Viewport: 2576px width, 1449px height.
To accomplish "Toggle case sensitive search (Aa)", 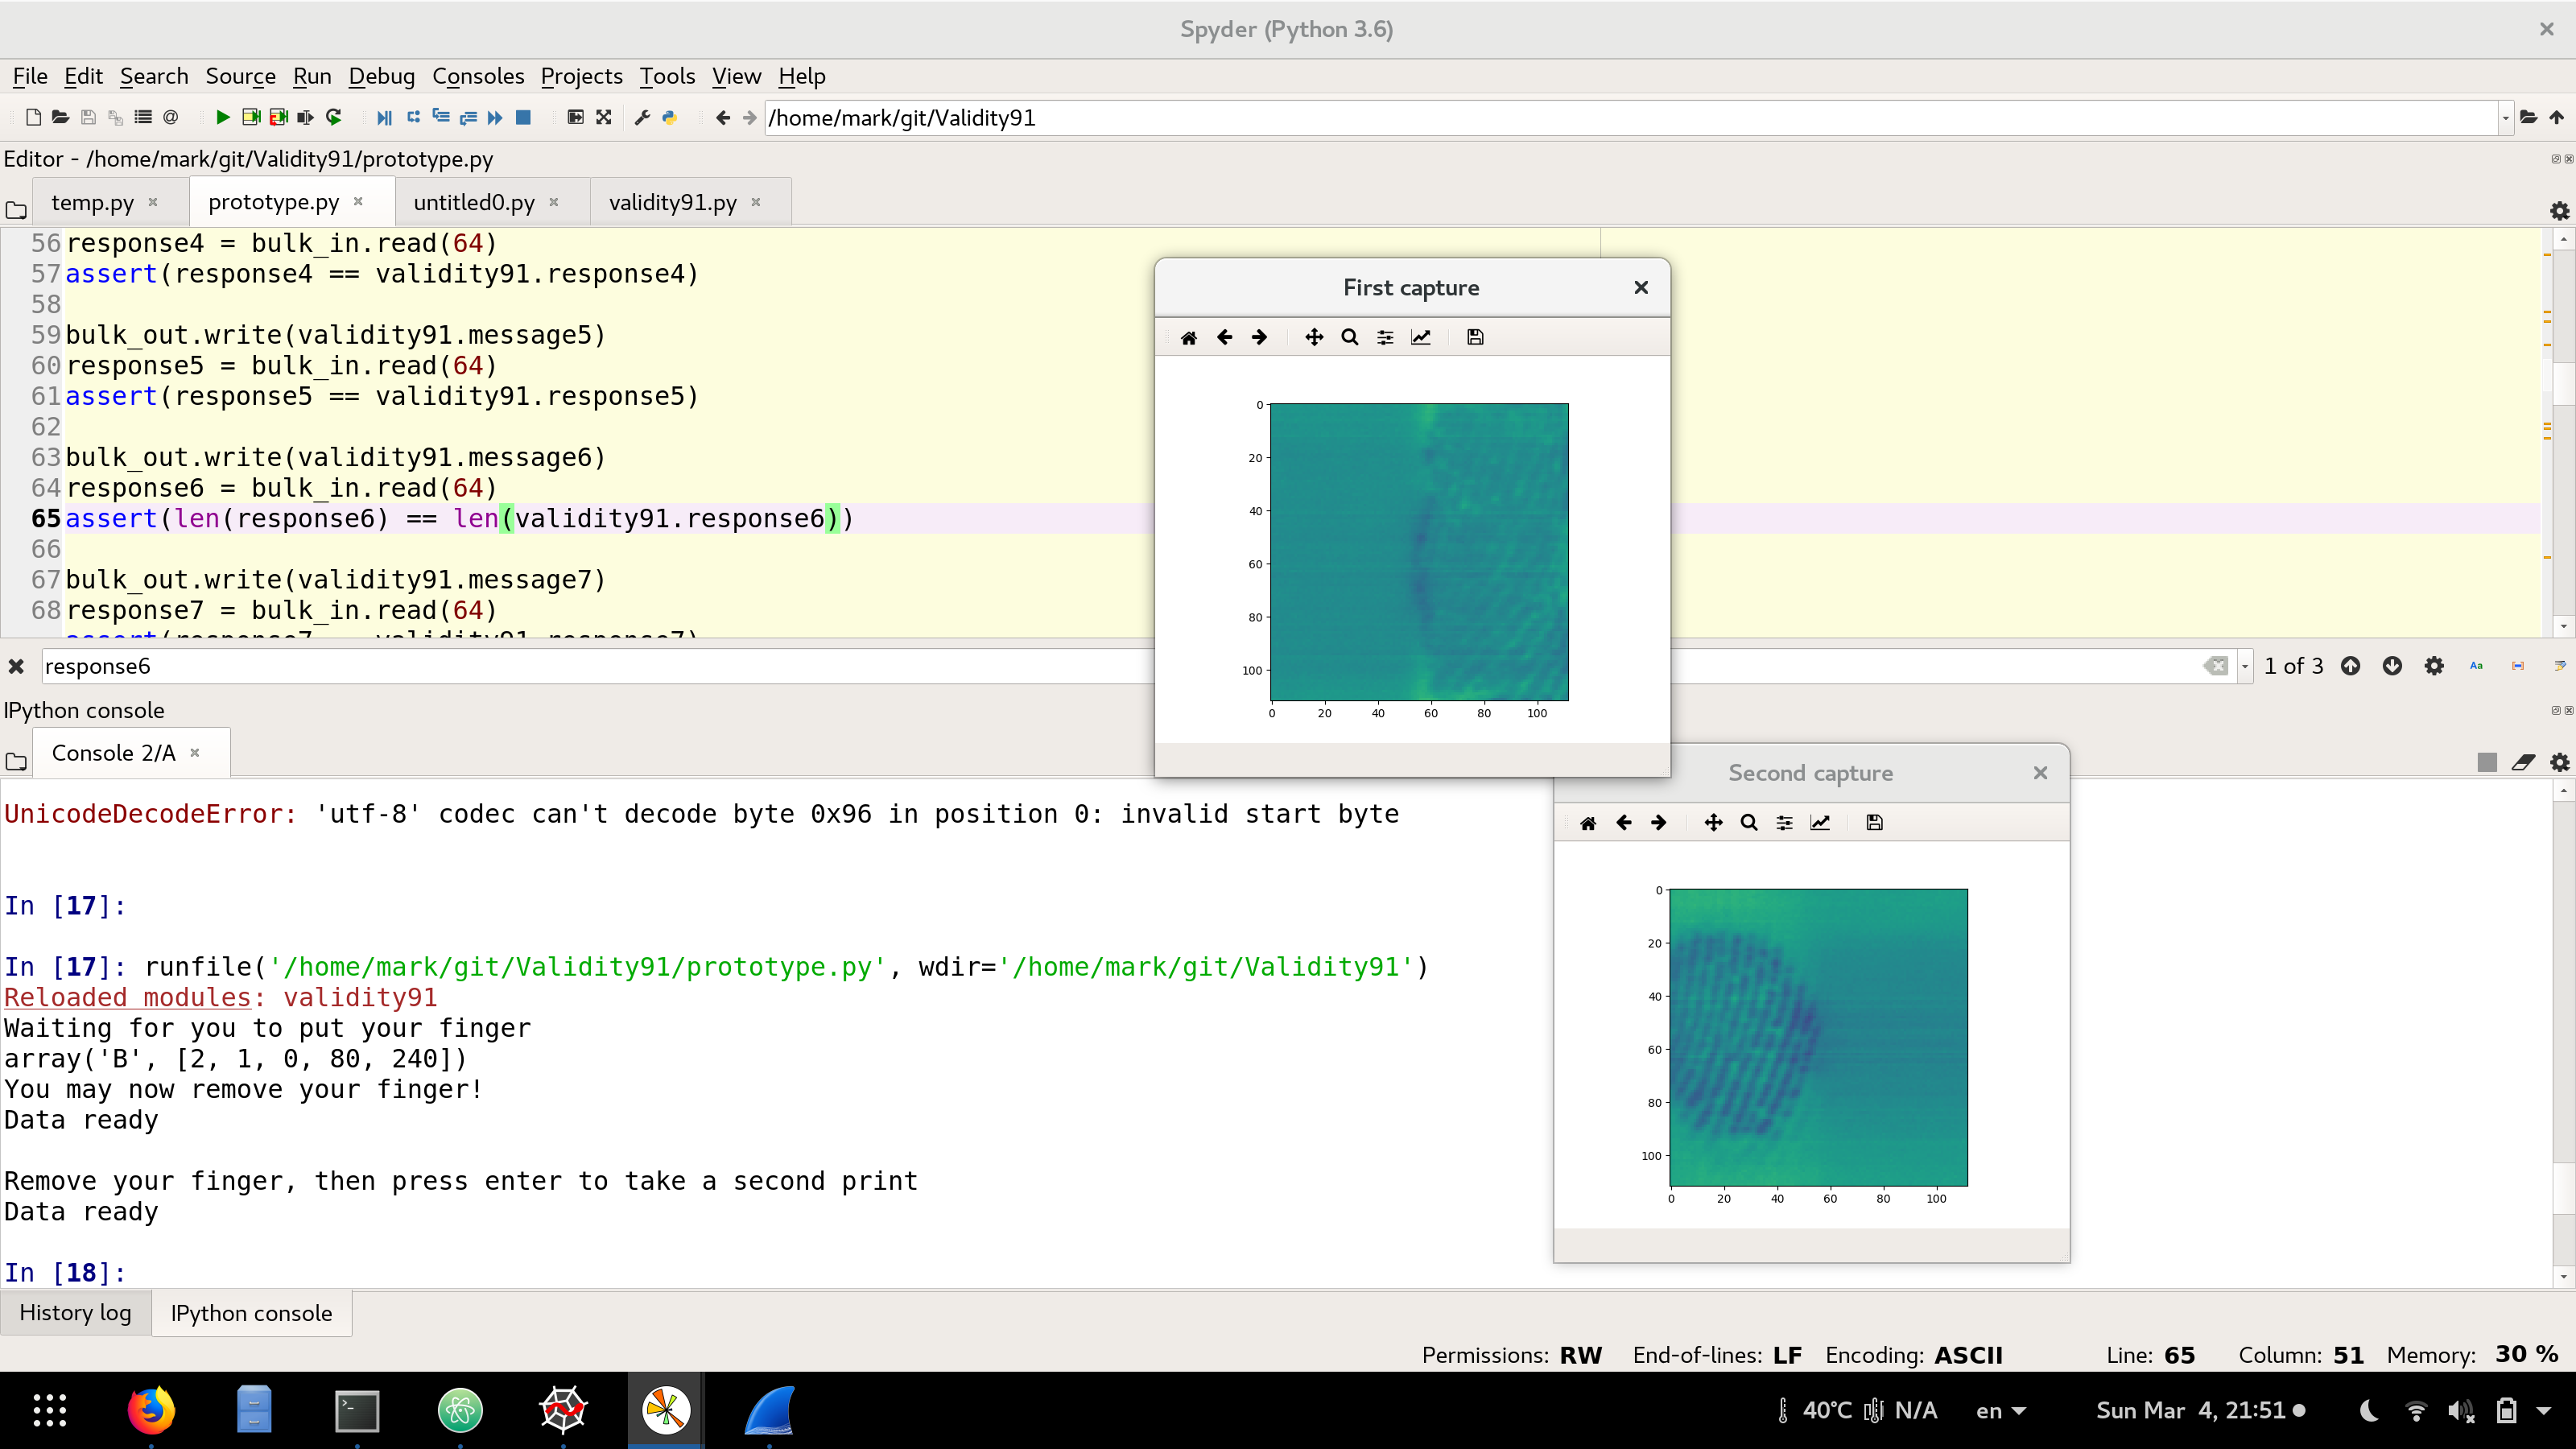I will click(x=2476, y=666).
